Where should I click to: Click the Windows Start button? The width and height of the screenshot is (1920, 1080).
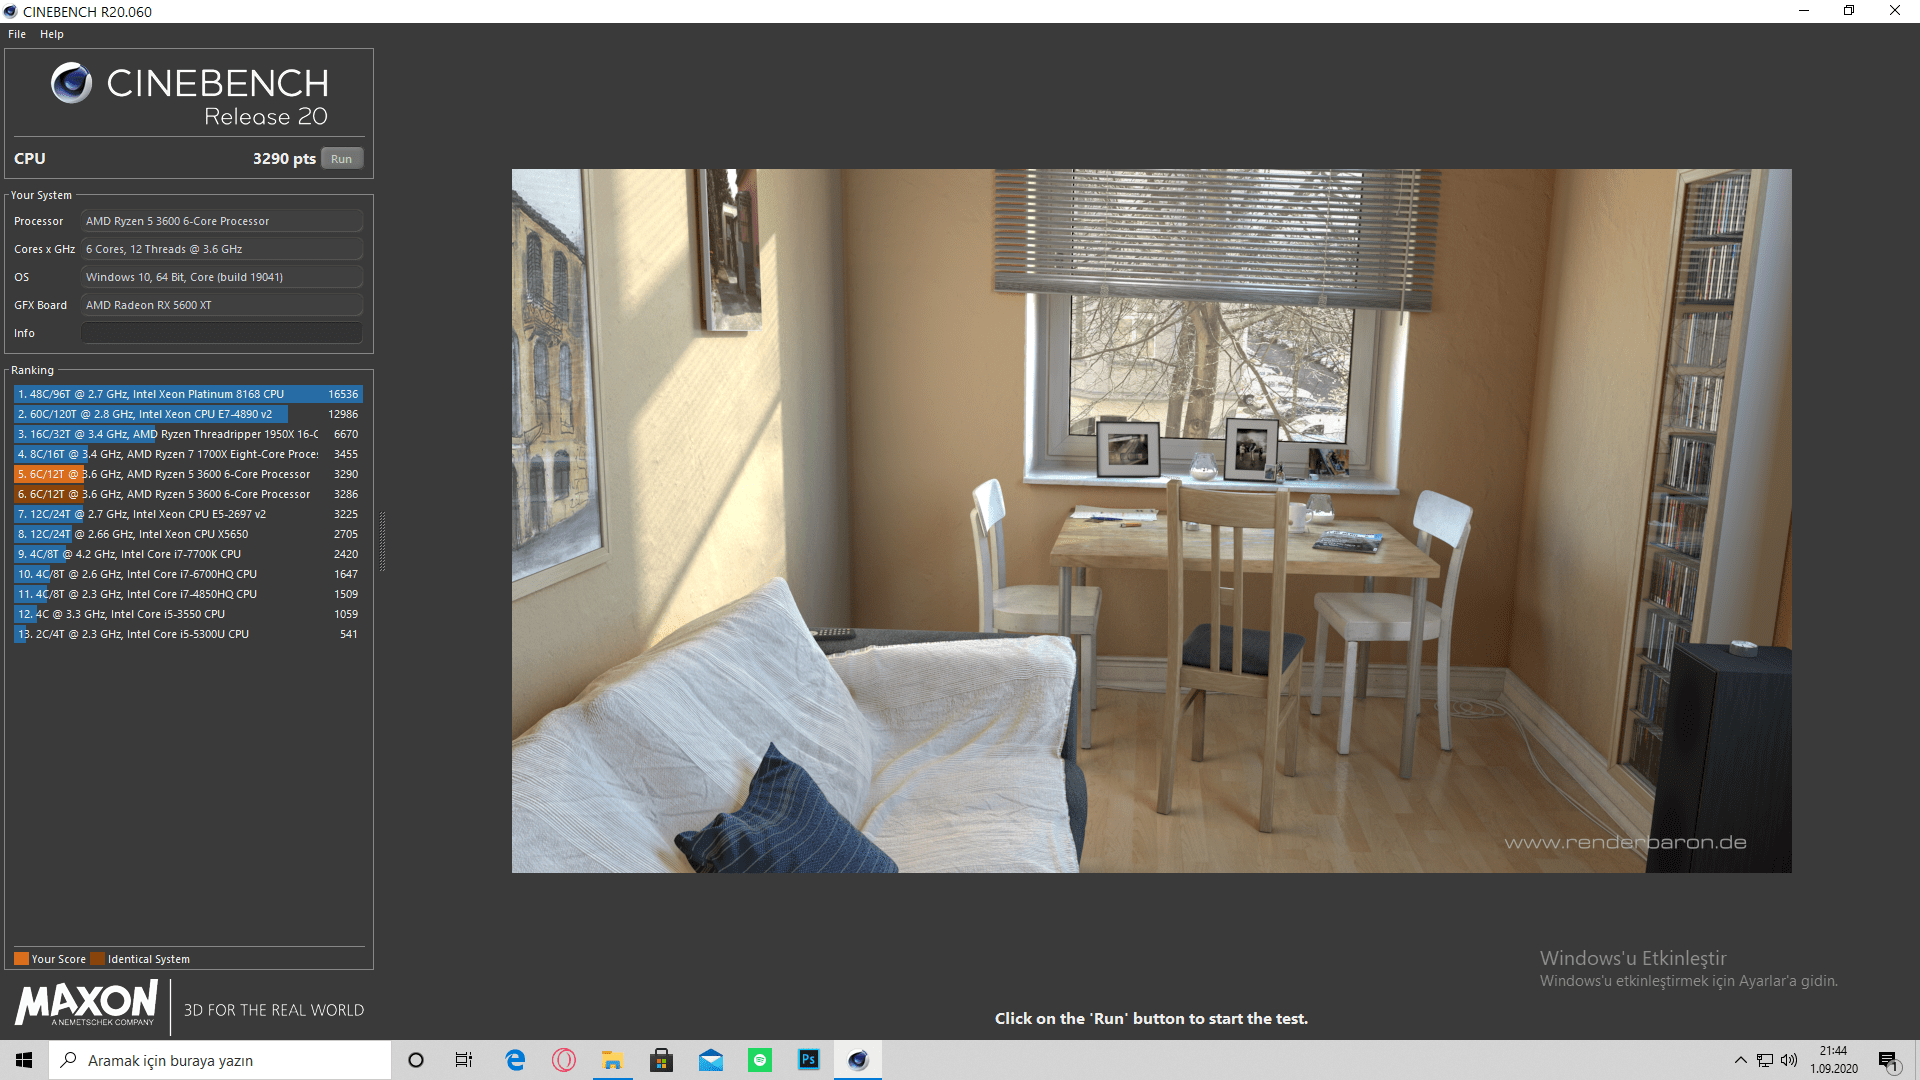tap(24, 1060)
